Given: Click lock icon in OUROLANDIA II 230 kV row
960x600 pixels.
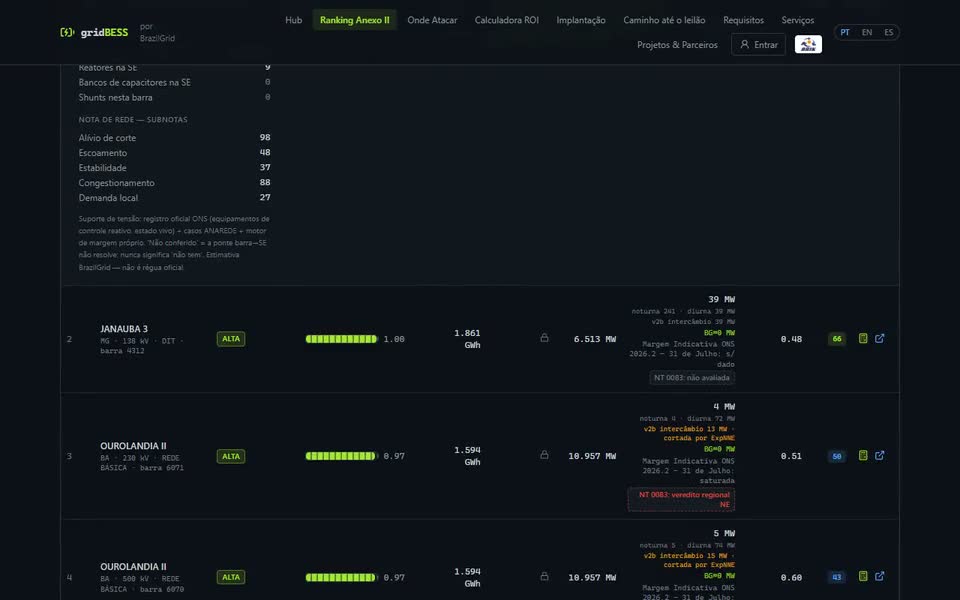Looking at the screenshot, I should coord(544,455).
